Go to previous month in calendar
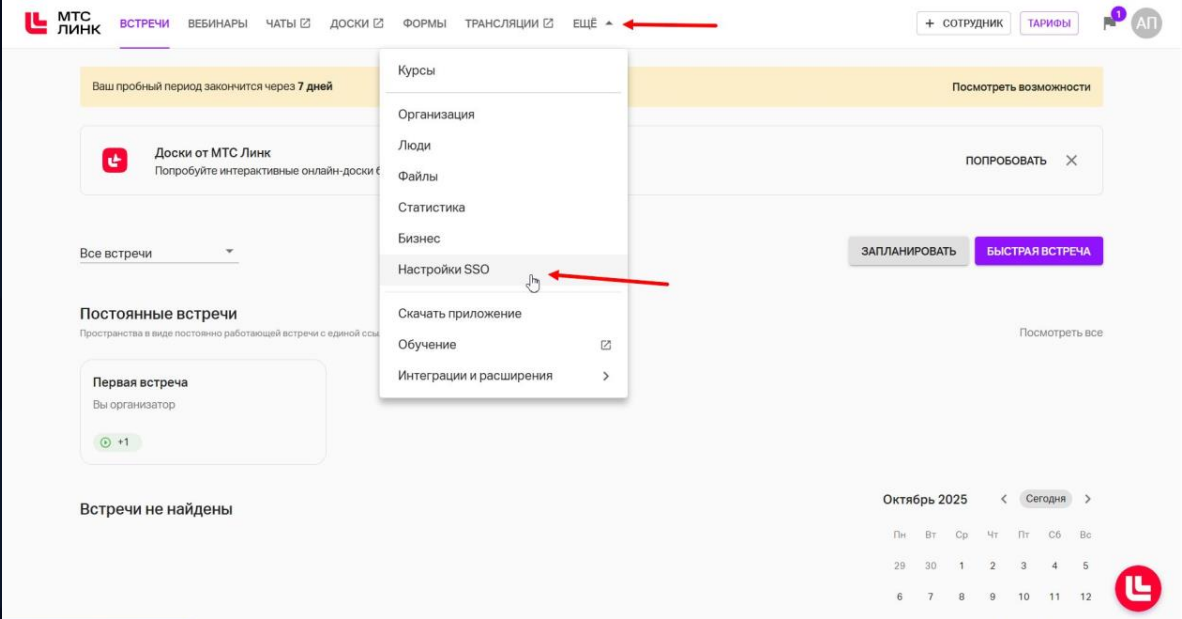Viewport: 1182px width, 619px height. coord(1004,499)
